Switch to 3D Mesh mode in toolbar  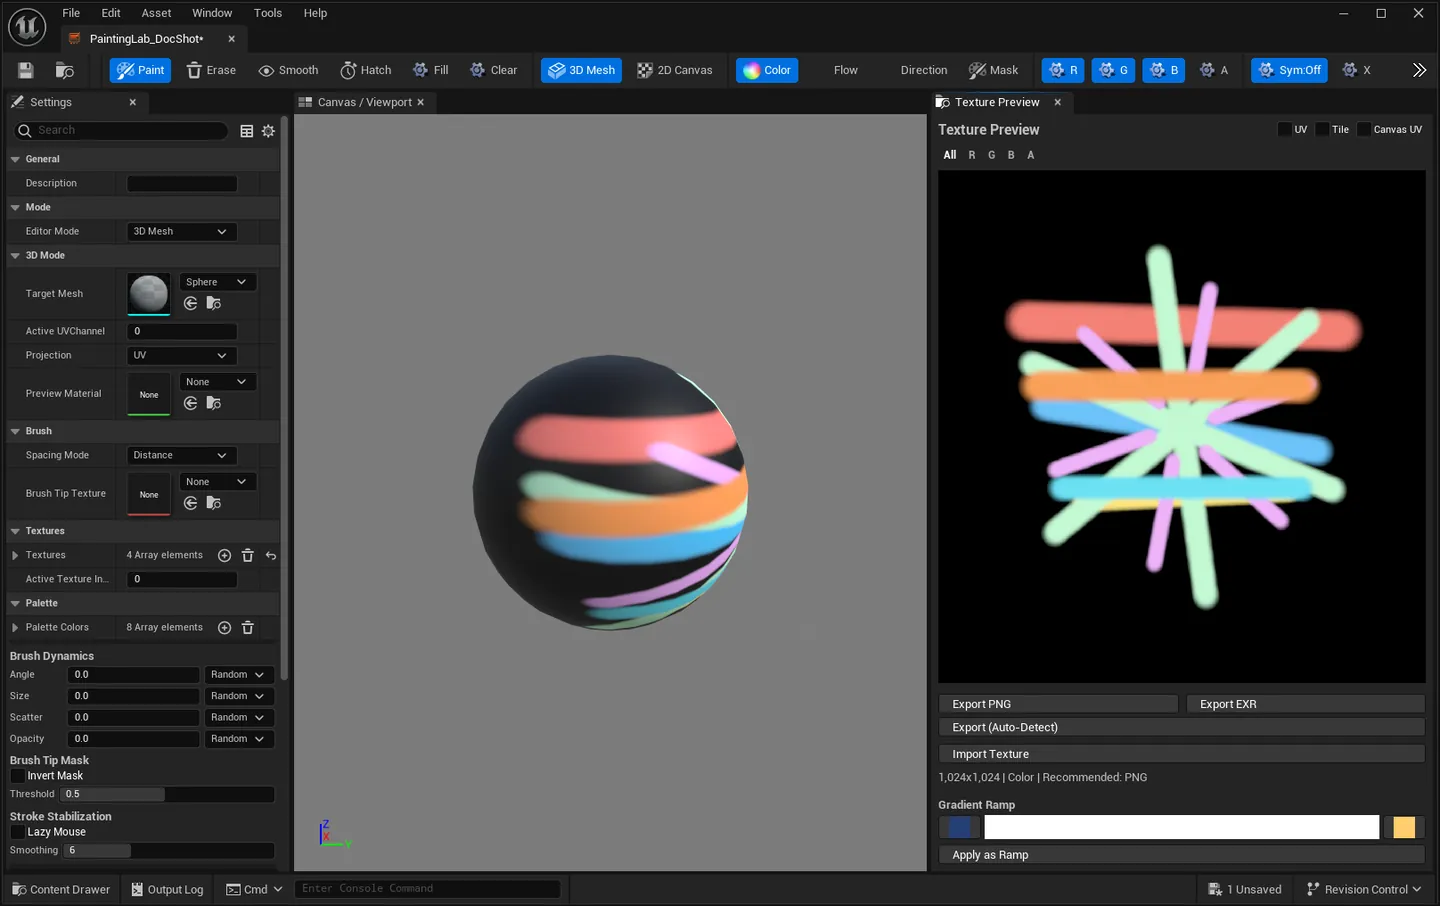tap(581, 70)
